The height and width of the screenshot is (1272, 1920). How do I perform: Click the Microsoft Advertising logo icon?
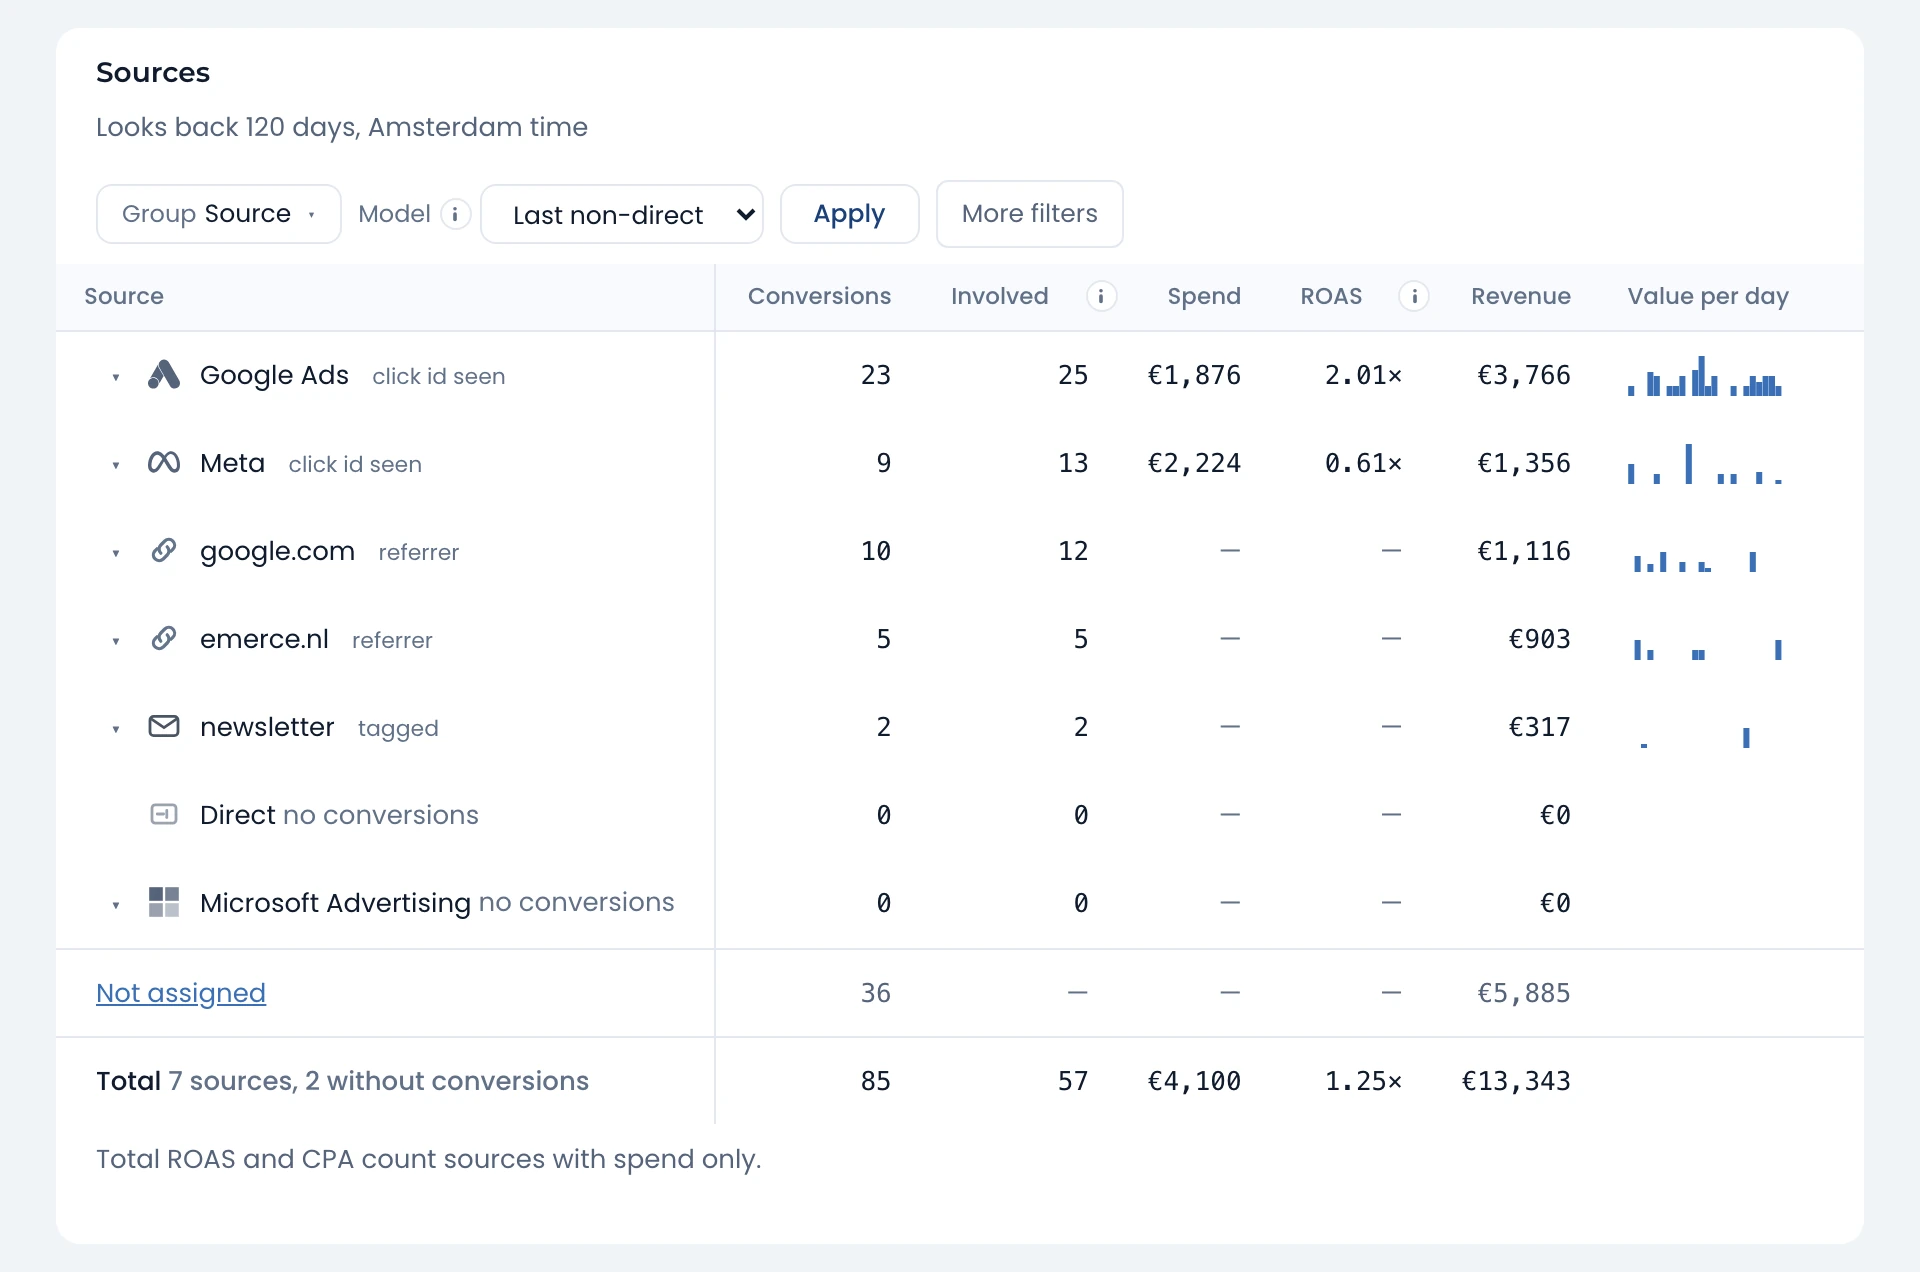(164, 902)
